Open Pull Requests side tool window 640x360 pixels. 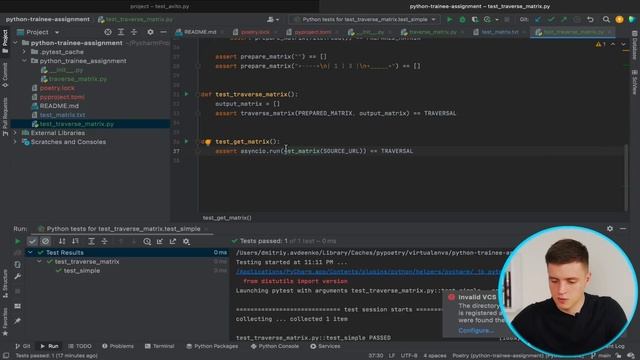coord(5,116)
